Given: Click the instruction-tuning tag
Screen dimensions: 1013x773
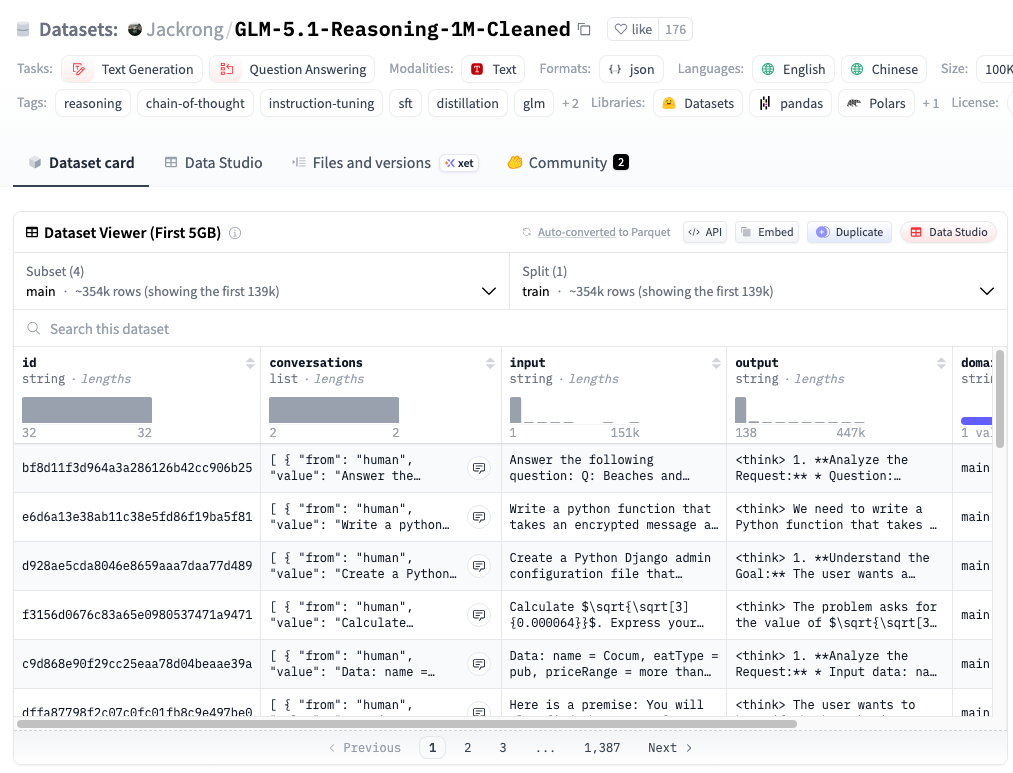Looking at the screenshot, I should tap(321, 103).
